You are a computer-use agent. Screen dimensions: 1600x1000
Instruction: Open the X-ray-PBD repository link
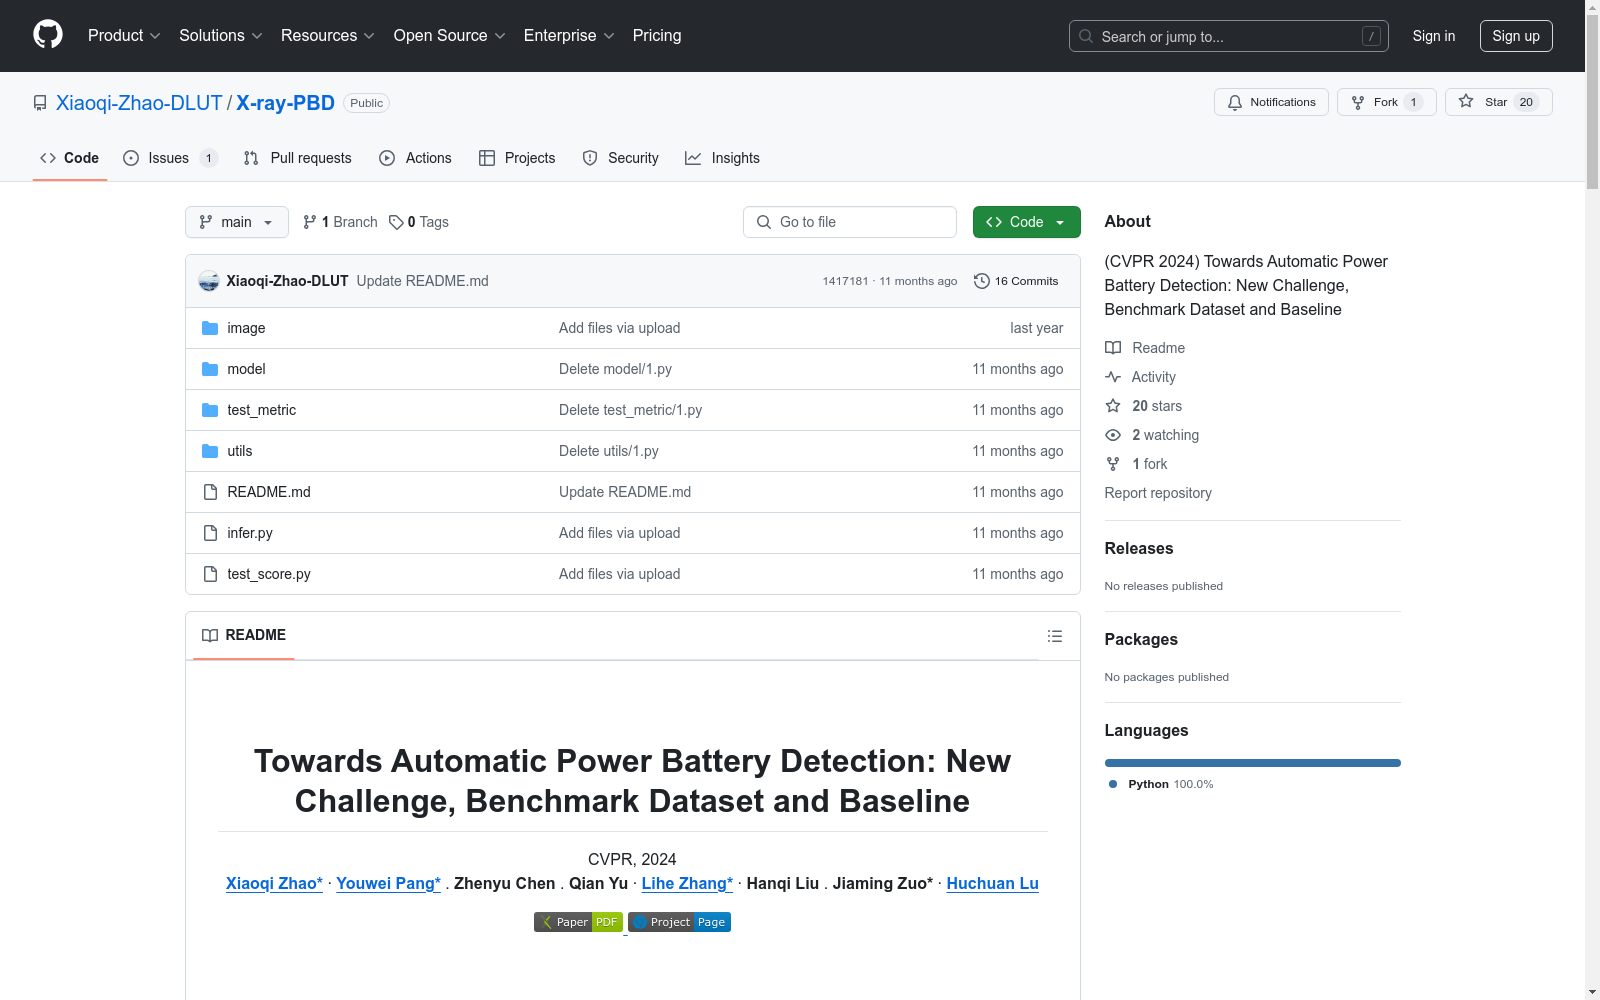(x=285, y=103)
